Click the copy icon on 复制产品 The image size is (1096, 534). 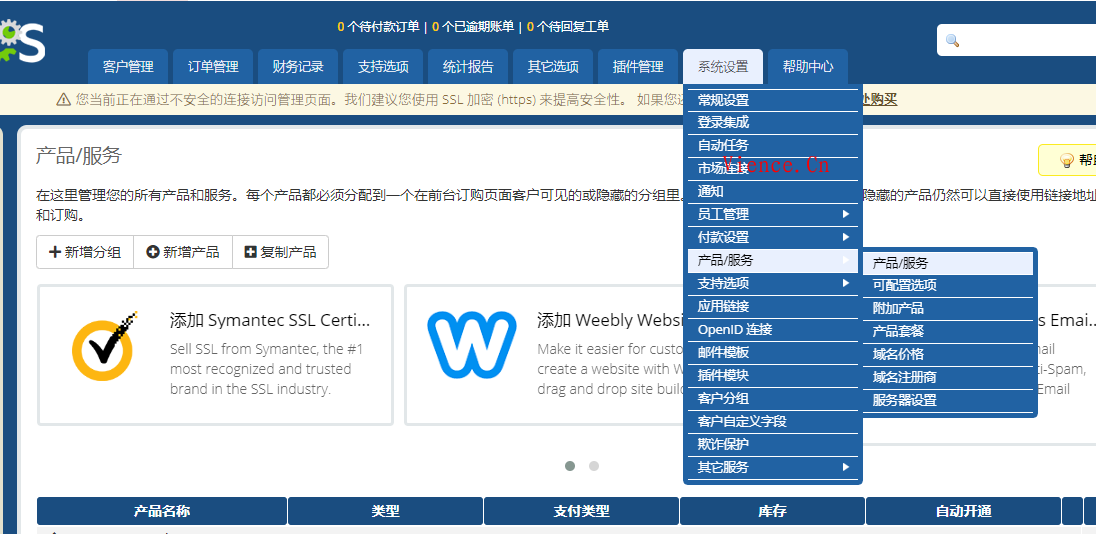tap(250, 252)
